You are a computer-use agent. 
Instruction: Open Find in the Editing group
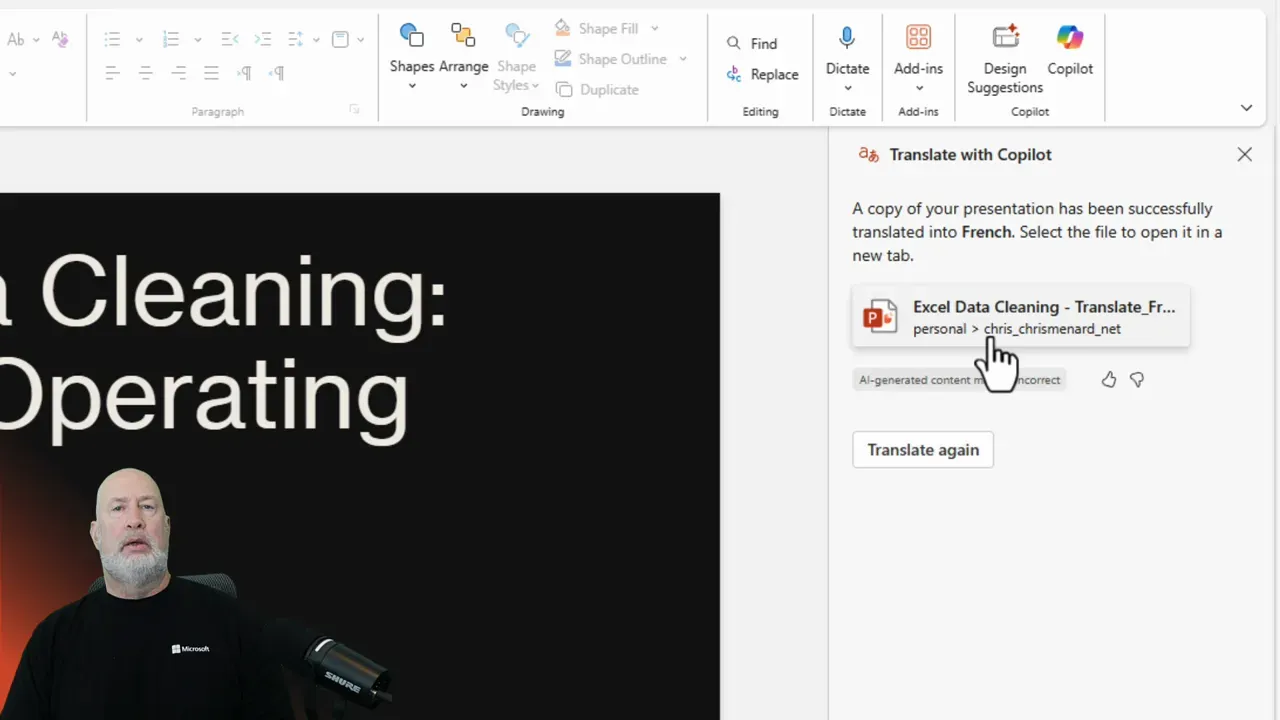755,43
